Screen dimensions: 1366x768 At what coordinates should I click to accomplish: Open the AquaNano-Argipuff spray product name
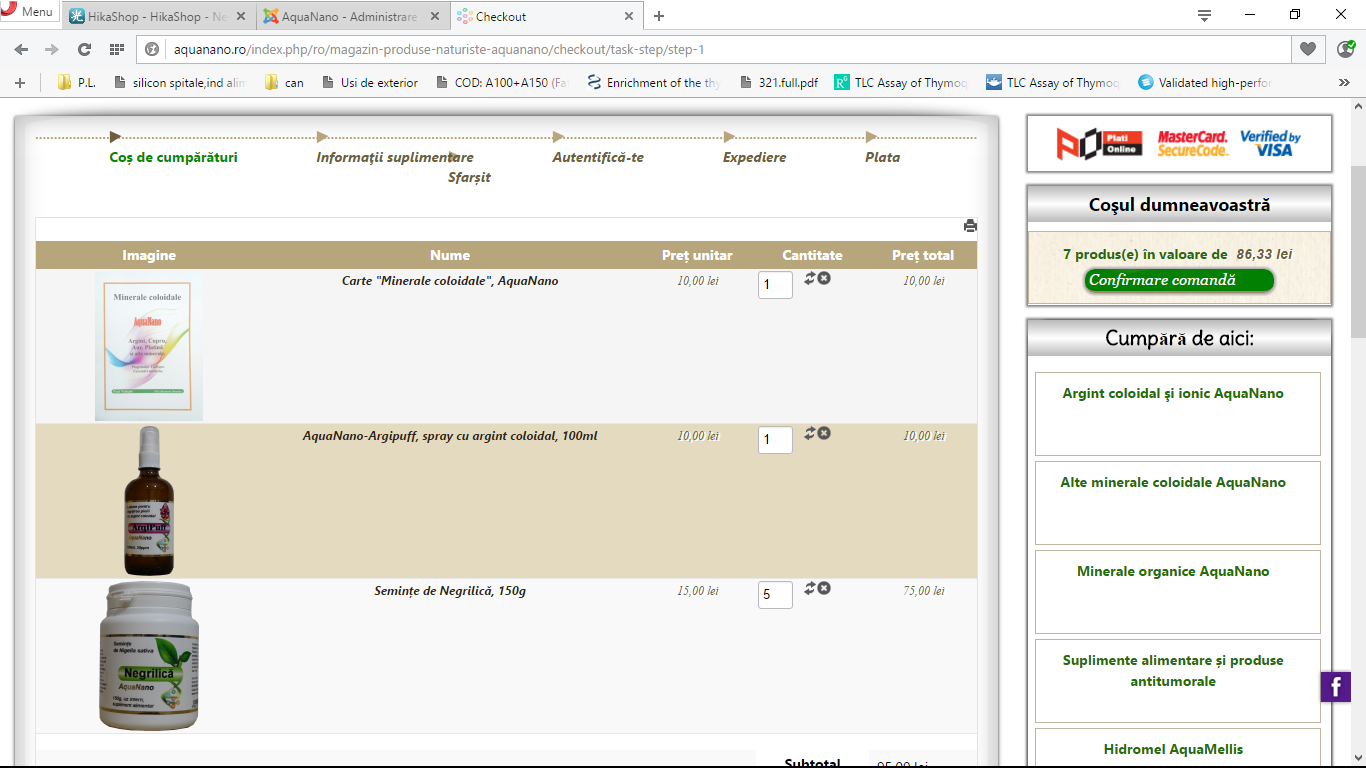(x=450, y=436)
